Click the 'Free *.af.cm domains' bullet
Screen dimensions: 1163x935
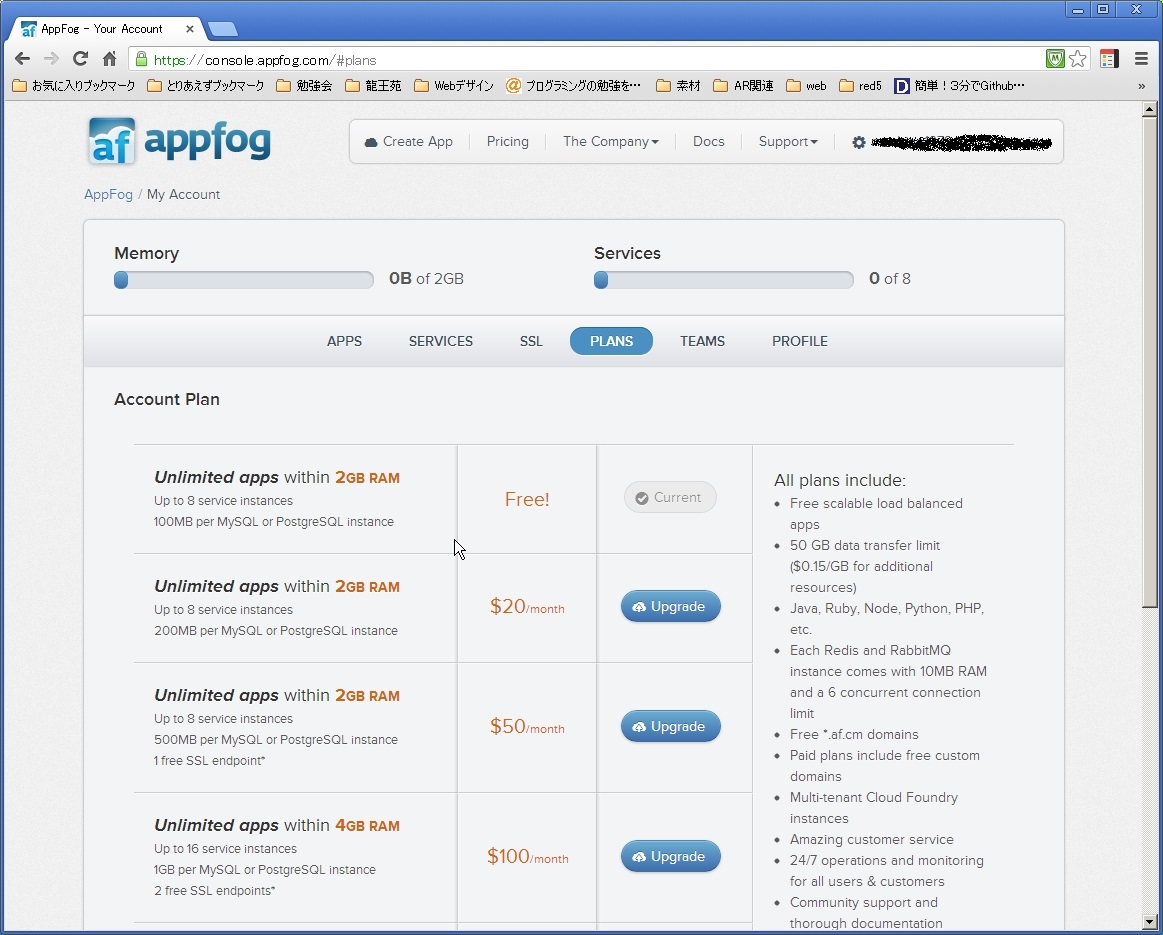[854, 735]
